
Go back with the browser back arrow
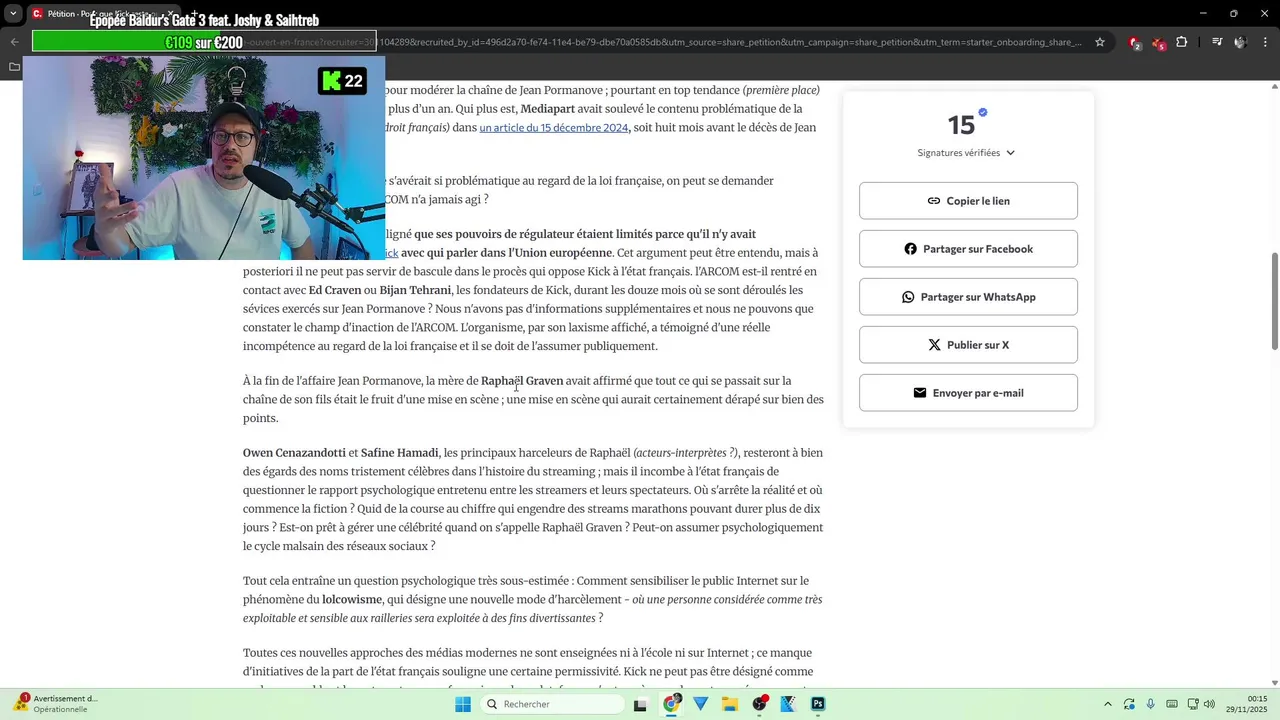14,42
